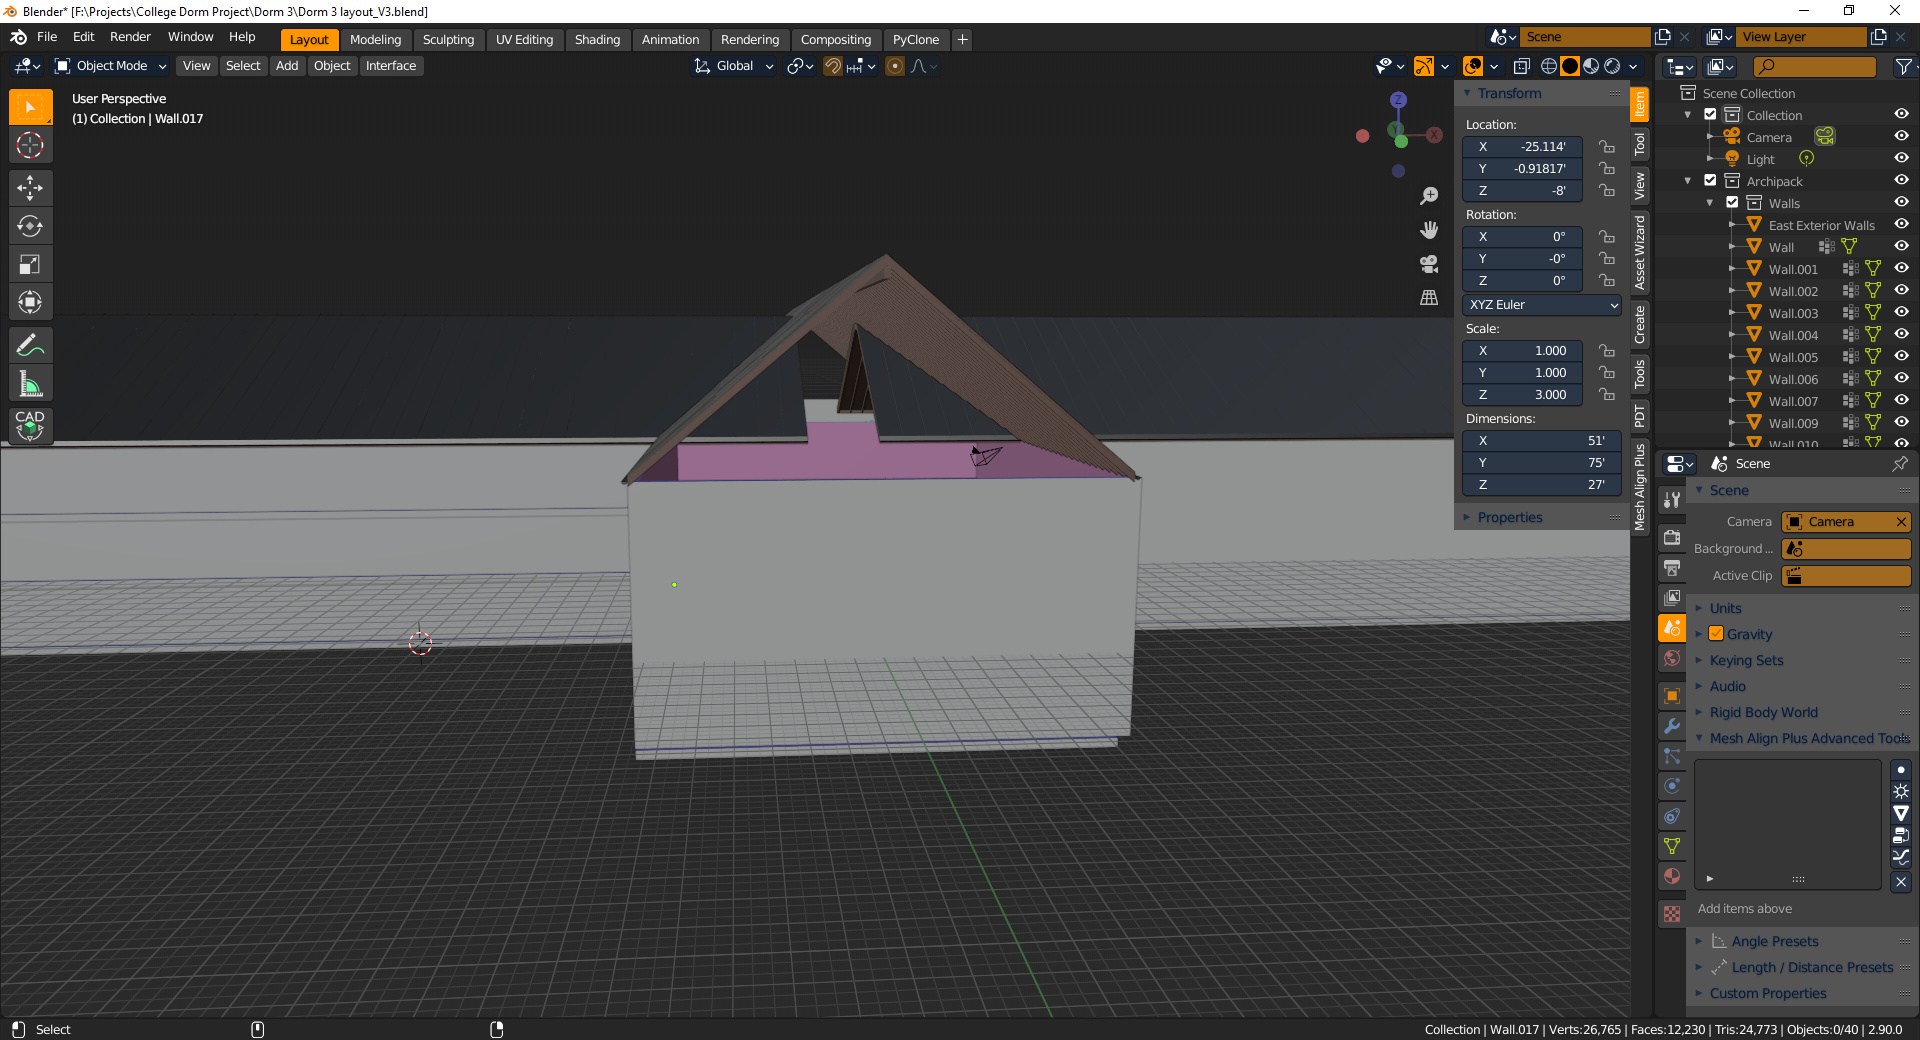This screenshot has height=1040, width=1920.
Task: Open the Asset Wizard sidebar tab
Action: (1640, 252)
